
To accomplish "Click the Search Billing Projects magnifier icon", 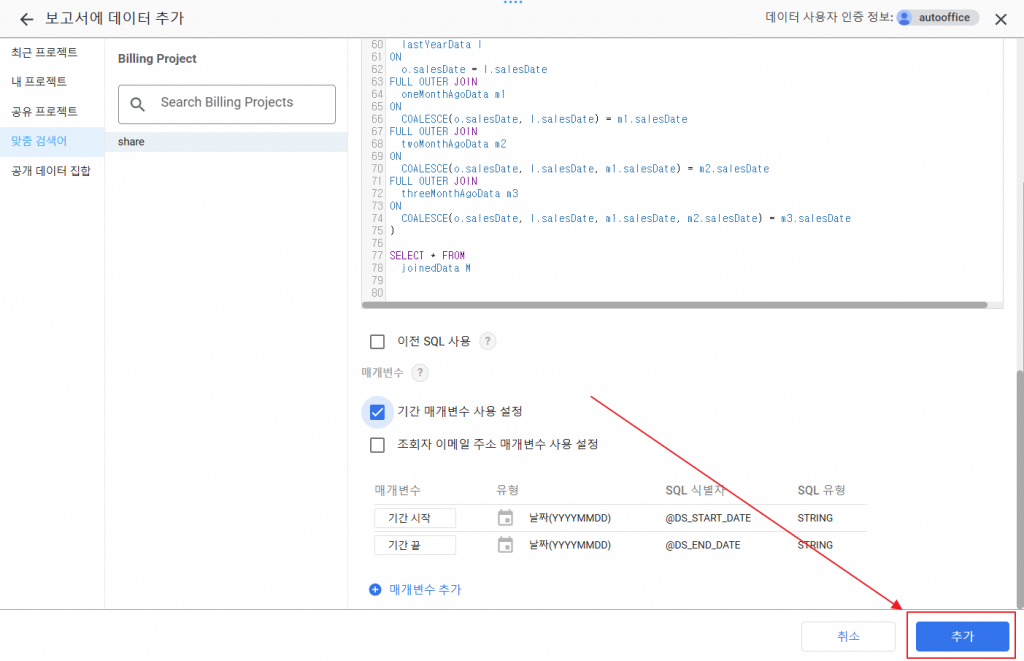I will pyautogui.click(x=137, y=104).
